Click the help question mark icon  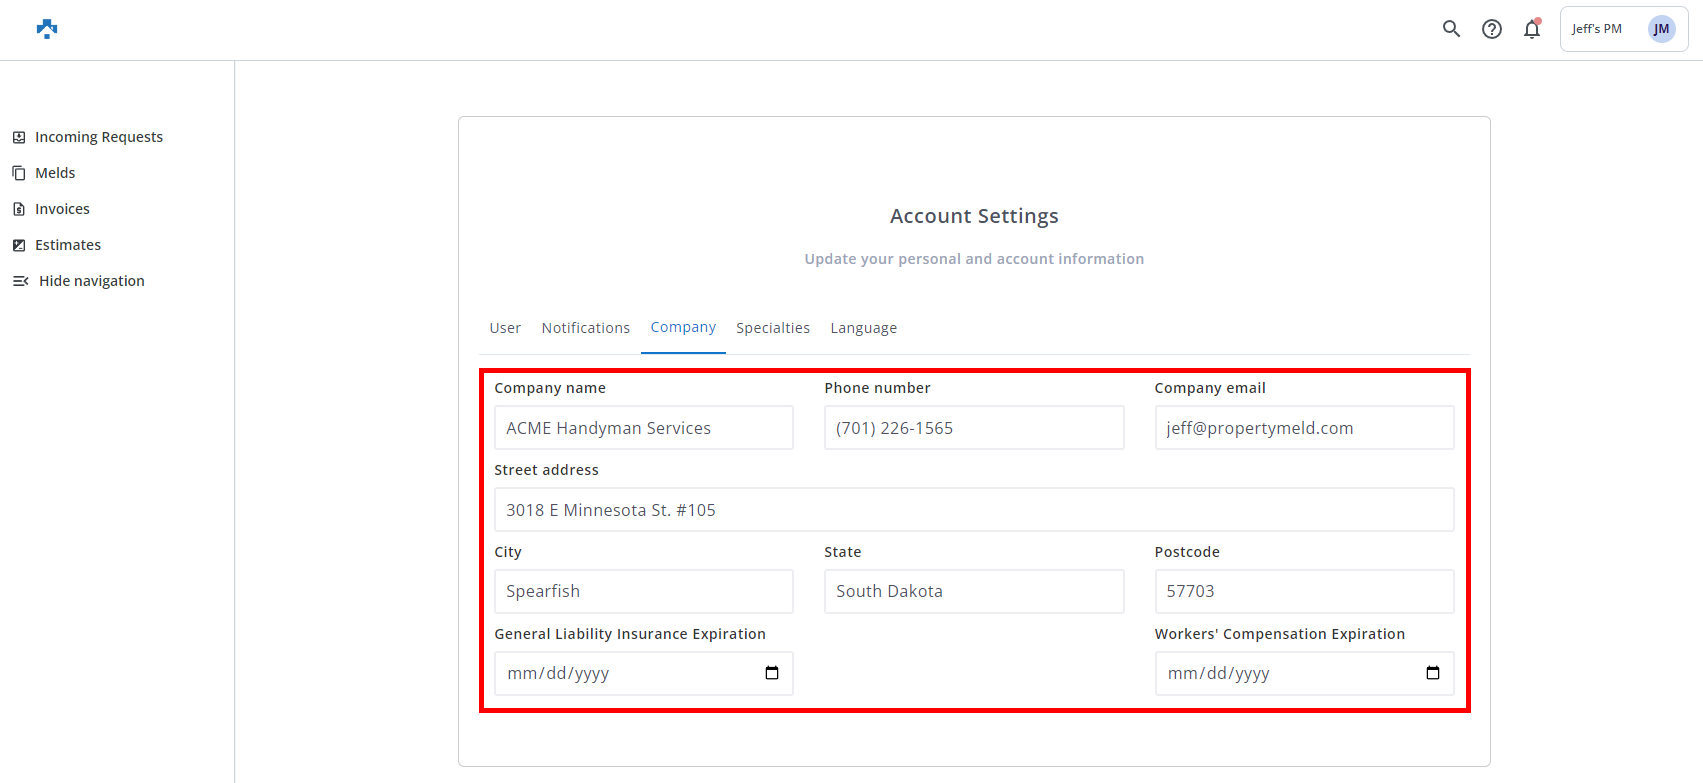tap(1491, 29)
